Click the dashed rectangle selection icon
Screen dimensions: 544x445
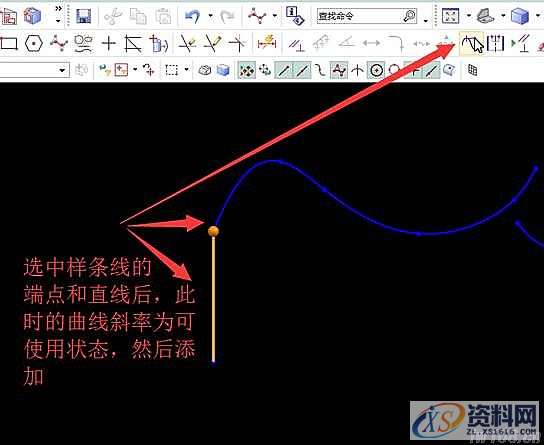172,70
